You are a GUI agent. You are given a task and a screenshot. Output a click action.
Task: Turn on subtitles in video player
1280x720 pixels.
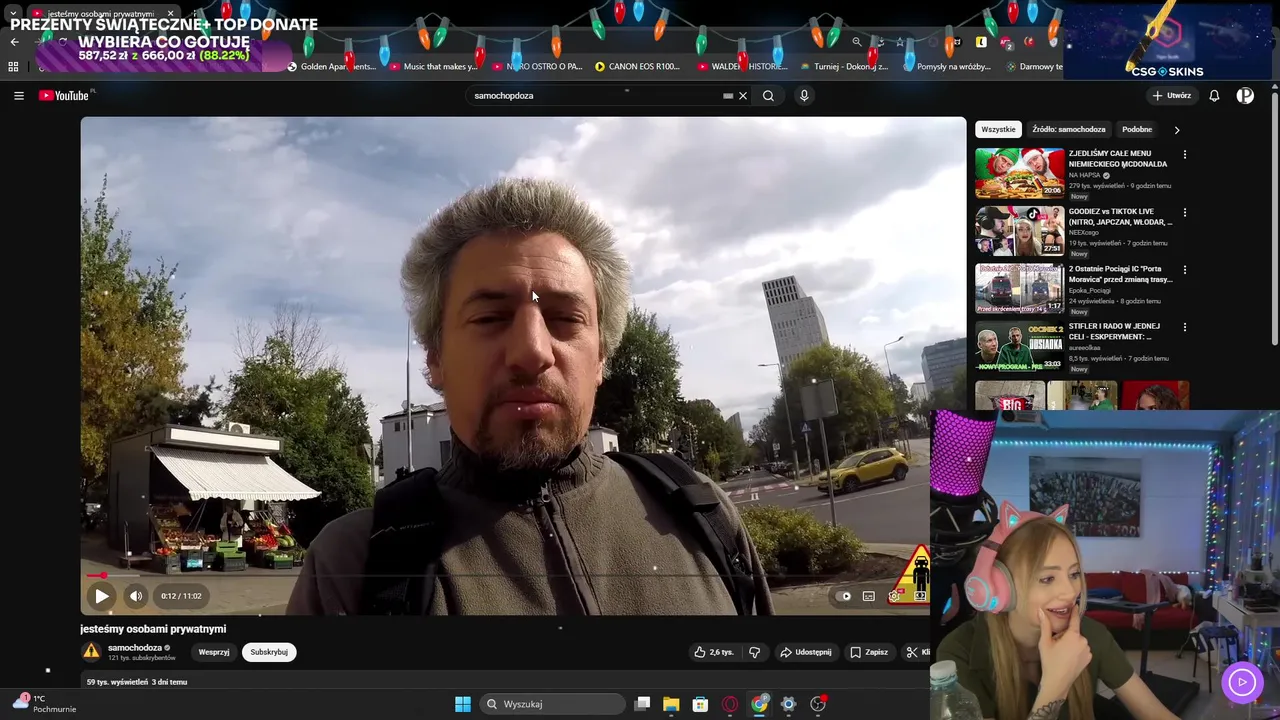click(869, 596)
